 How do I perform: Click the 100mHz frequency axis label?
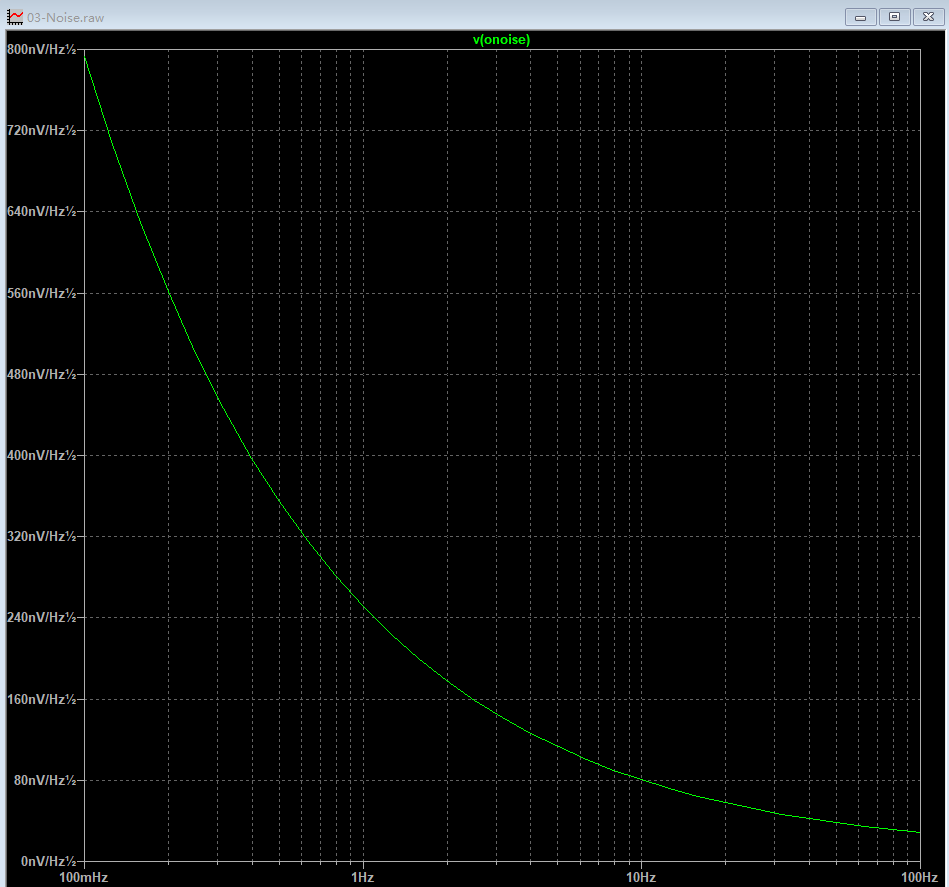[84, 877]
